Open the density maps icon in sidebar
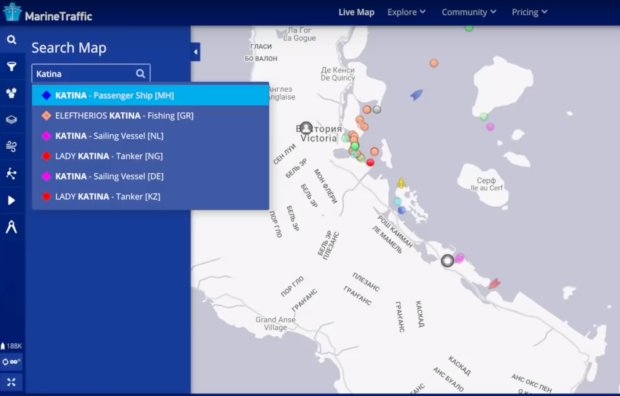Image resolution: width=620 pixels, height=396 pixels. [x=11, y=173]
